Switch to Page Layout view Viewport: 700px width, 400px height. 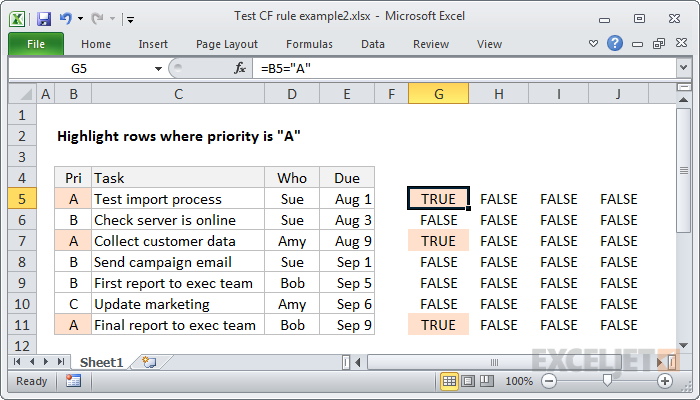[468, 381]
